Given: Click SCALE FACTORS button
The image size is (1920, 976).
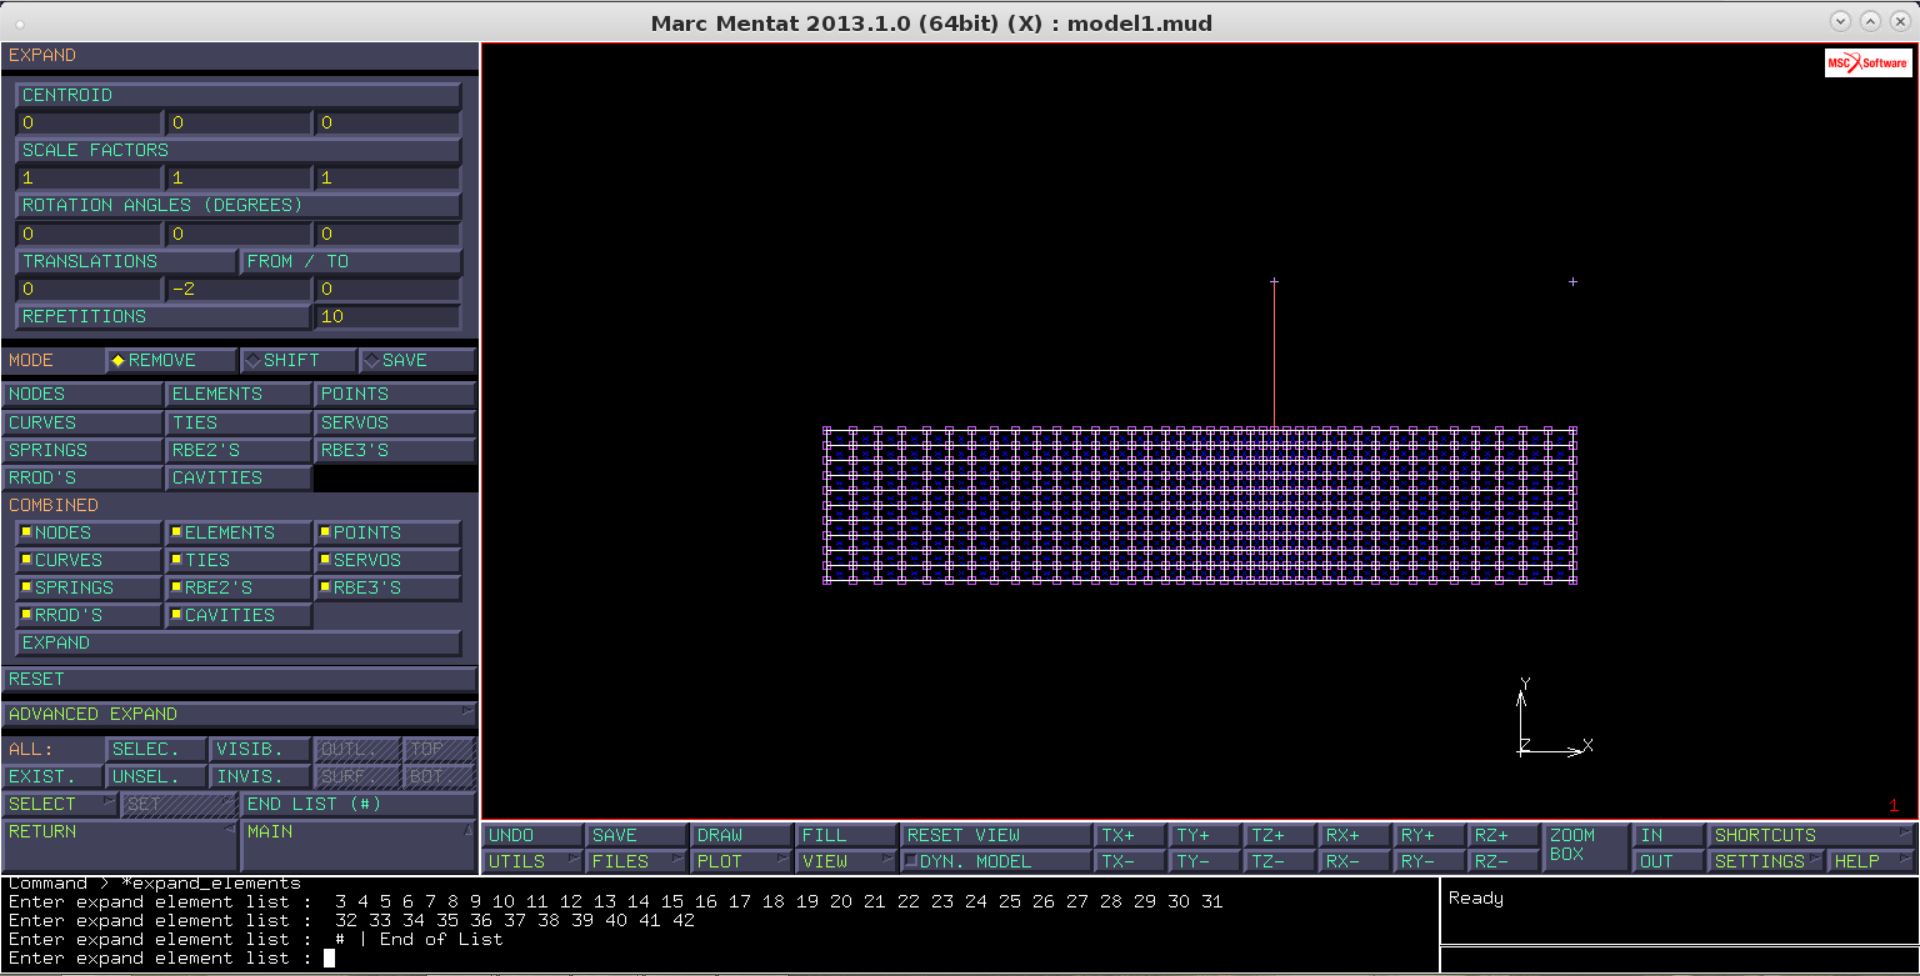Looking at the screenshot, I should [x=238, y=150].
